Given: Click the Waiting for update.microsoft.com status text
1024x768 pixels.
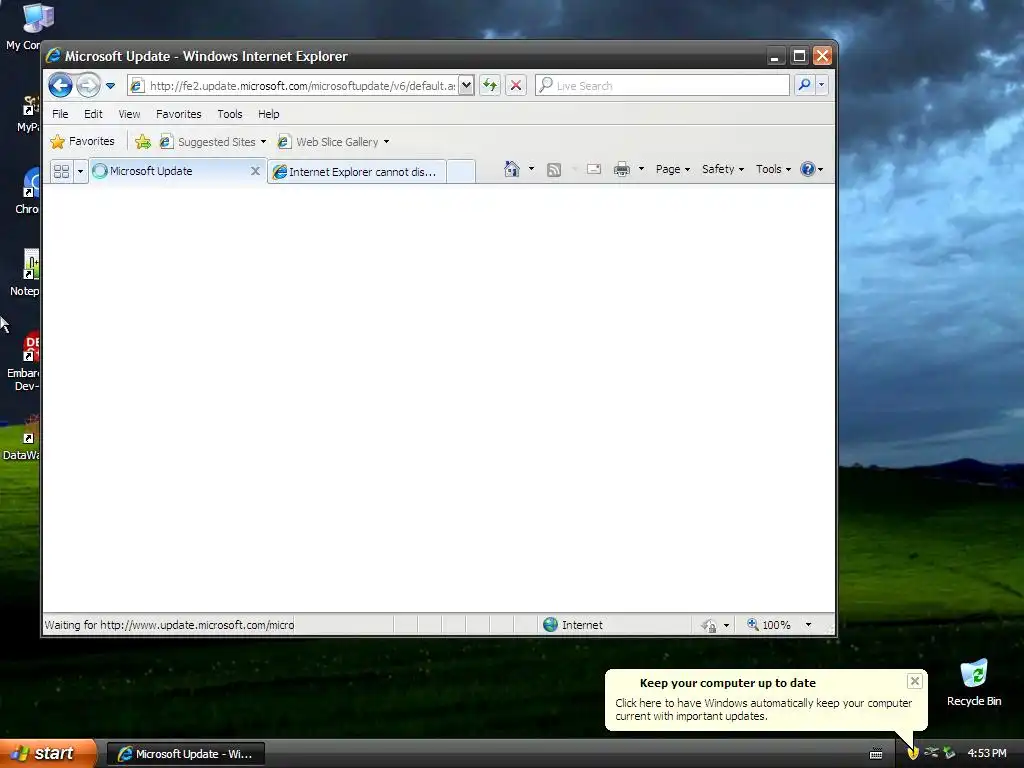Looking at the screenshot, I should click(169, 625).
